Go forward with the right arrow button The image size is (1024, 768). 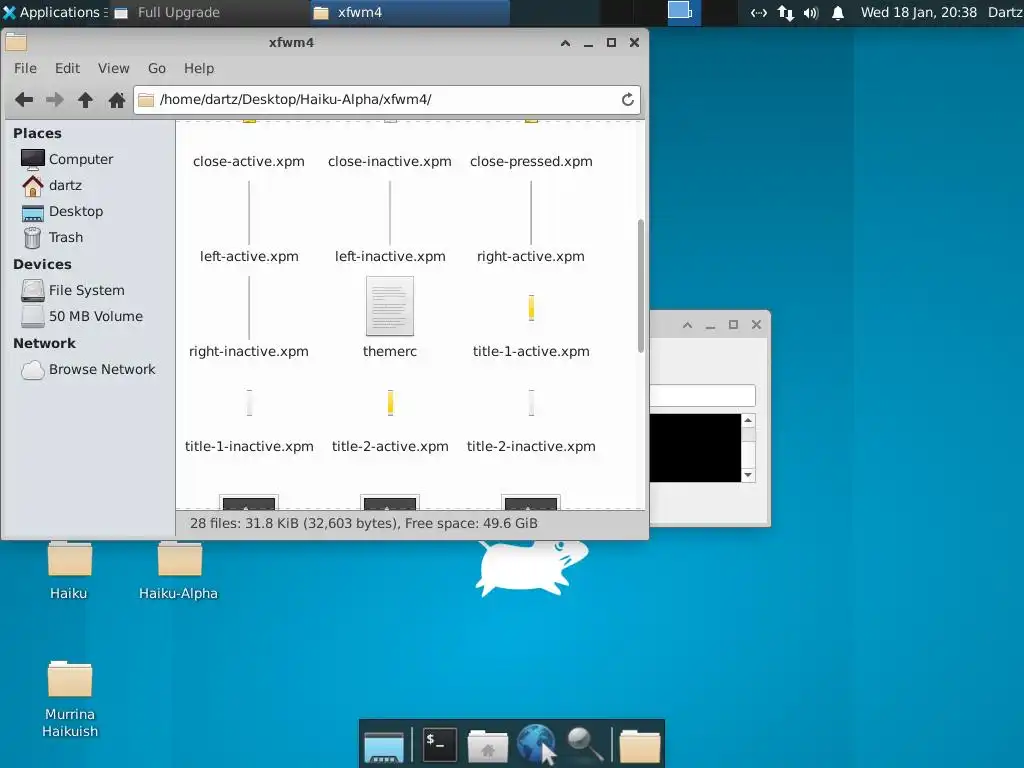tap(55, 99)
